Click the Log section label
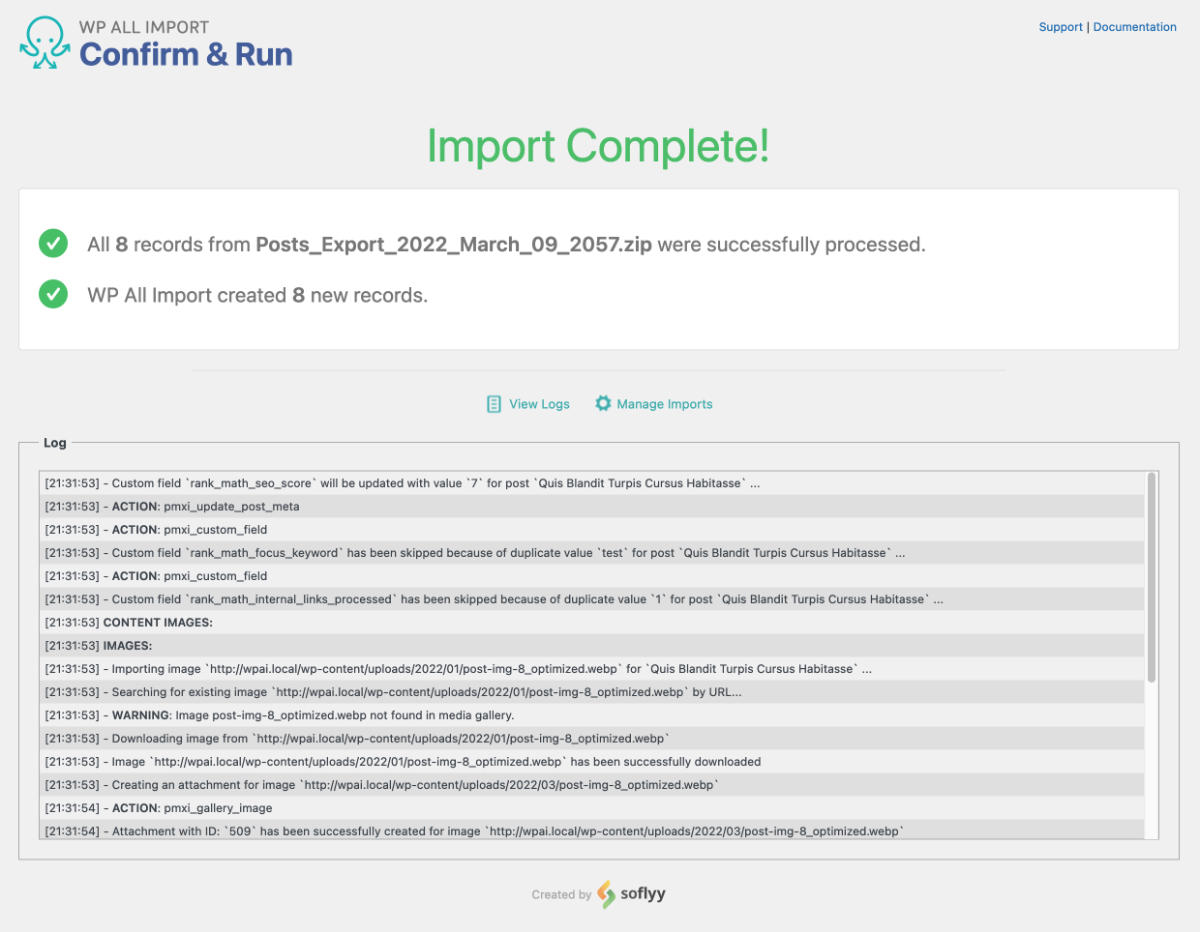 click(x=55, y=442)
